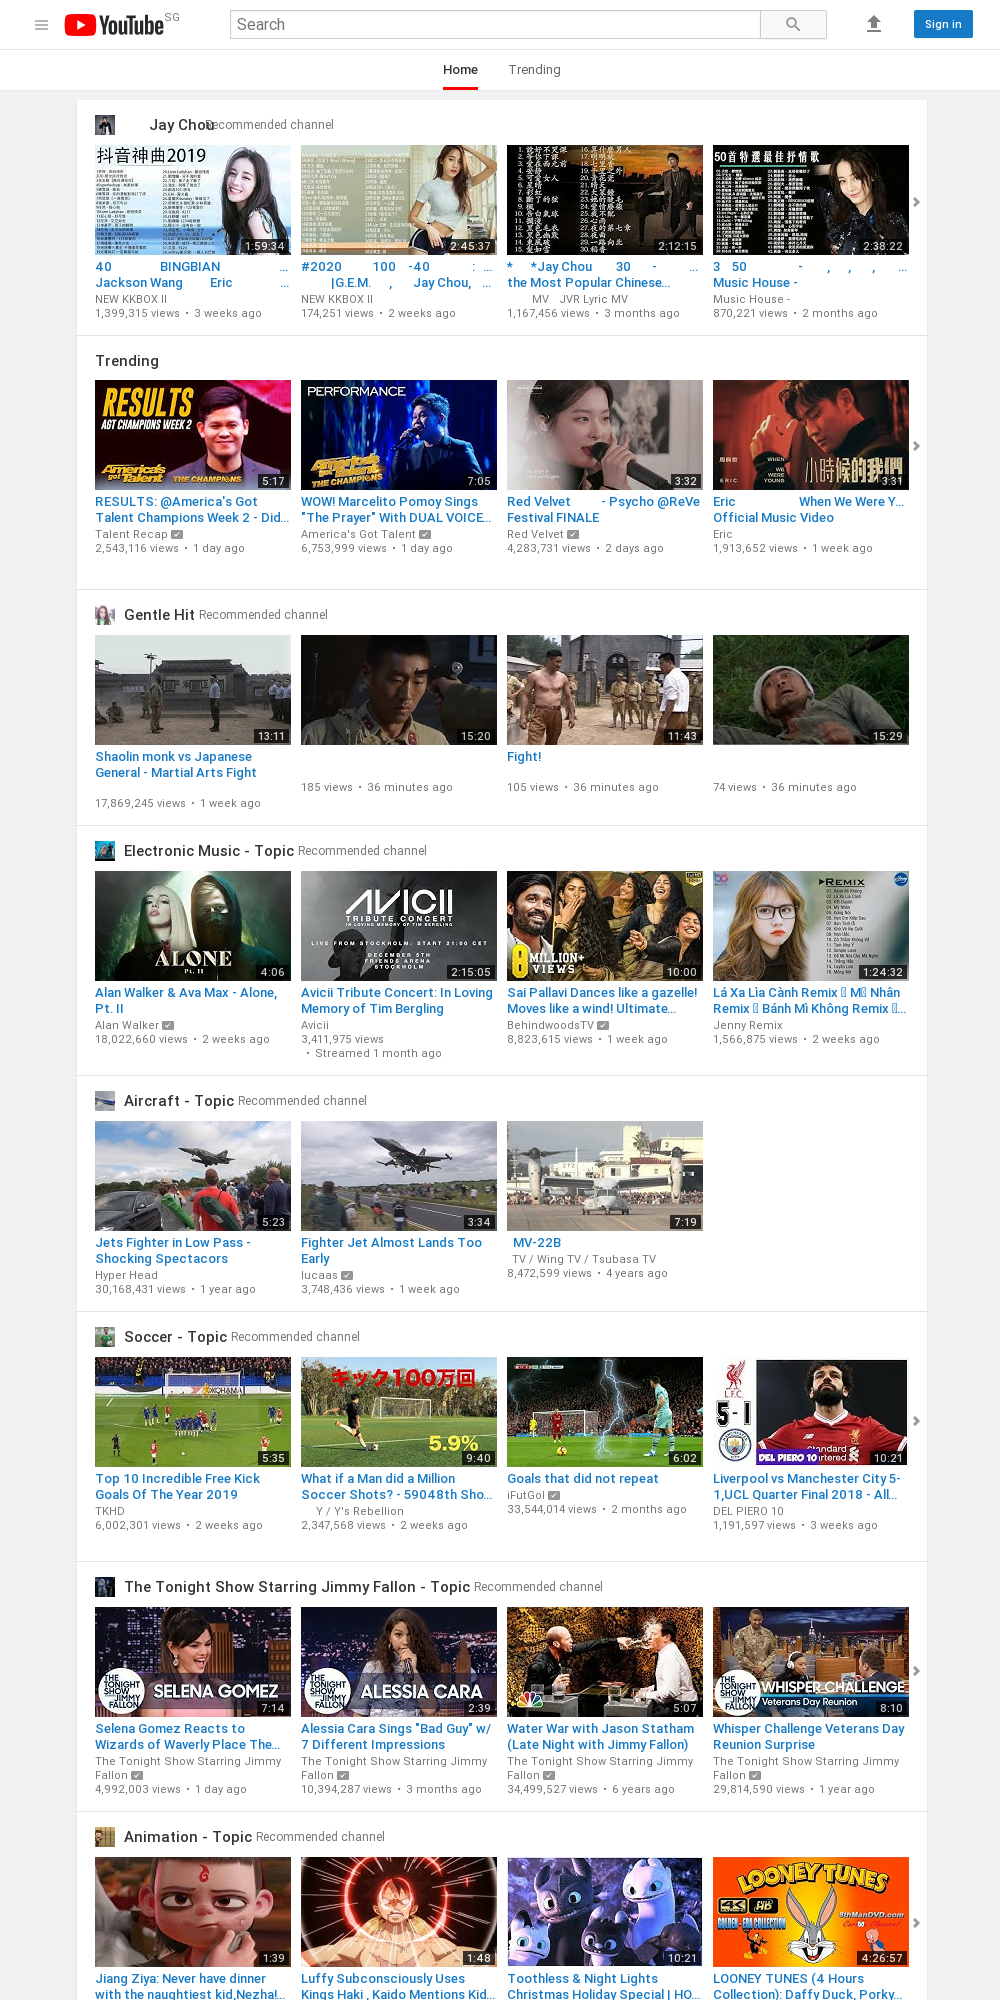Open AGT Champions Week 2 results thumbnail
The height and width of the screenshot is (2000, 1000).
coord(193,435)
